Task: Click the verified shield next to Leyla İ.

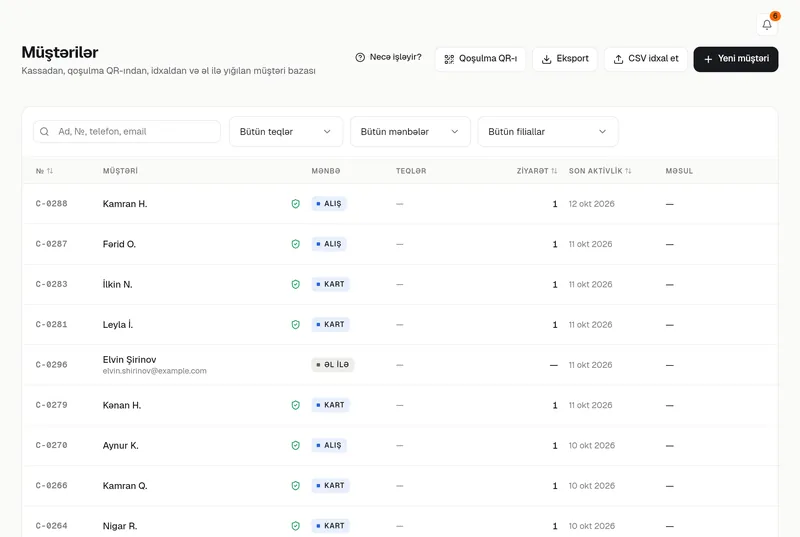Action: [295, 325]
